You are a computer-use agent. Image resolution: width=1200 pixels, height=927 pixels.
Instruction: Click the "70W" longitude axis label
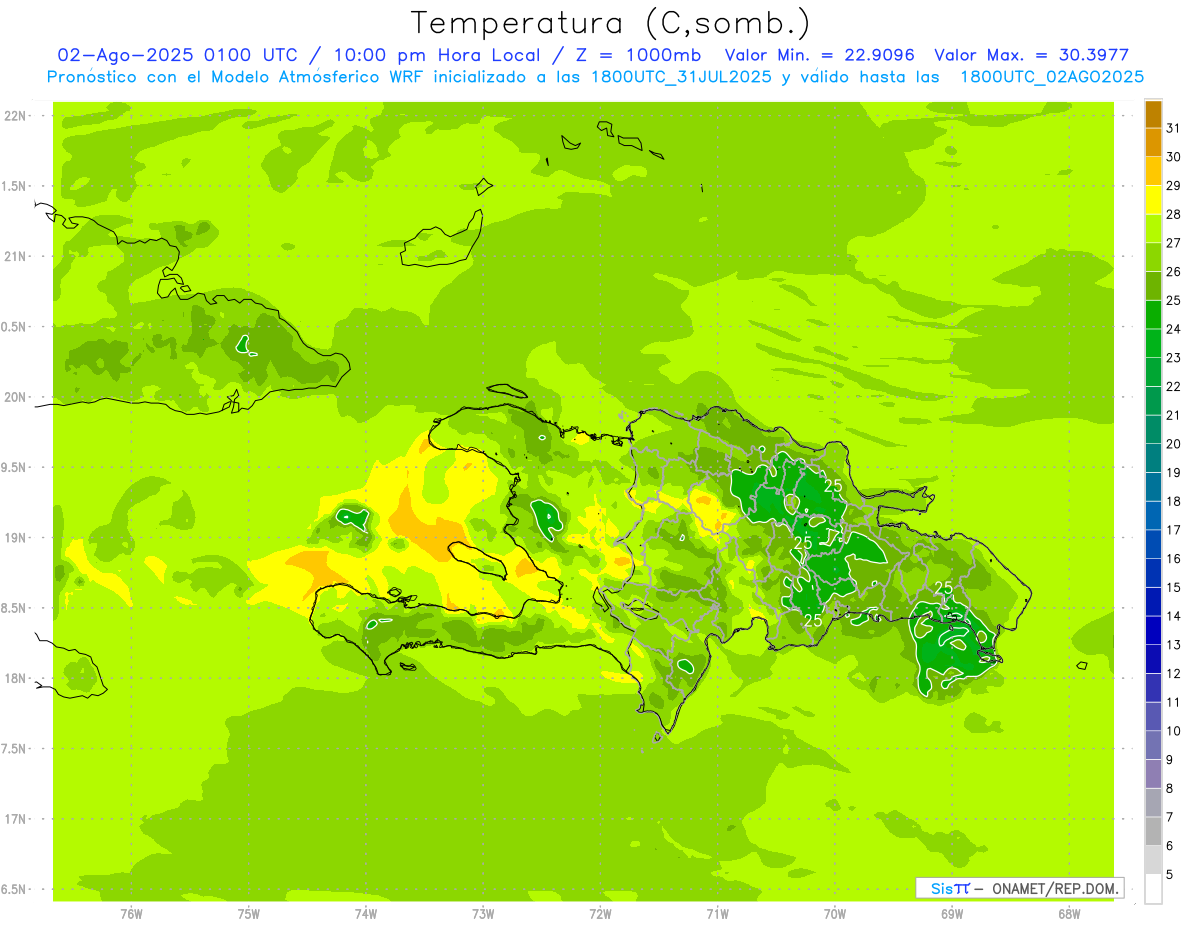coord(835,914)
